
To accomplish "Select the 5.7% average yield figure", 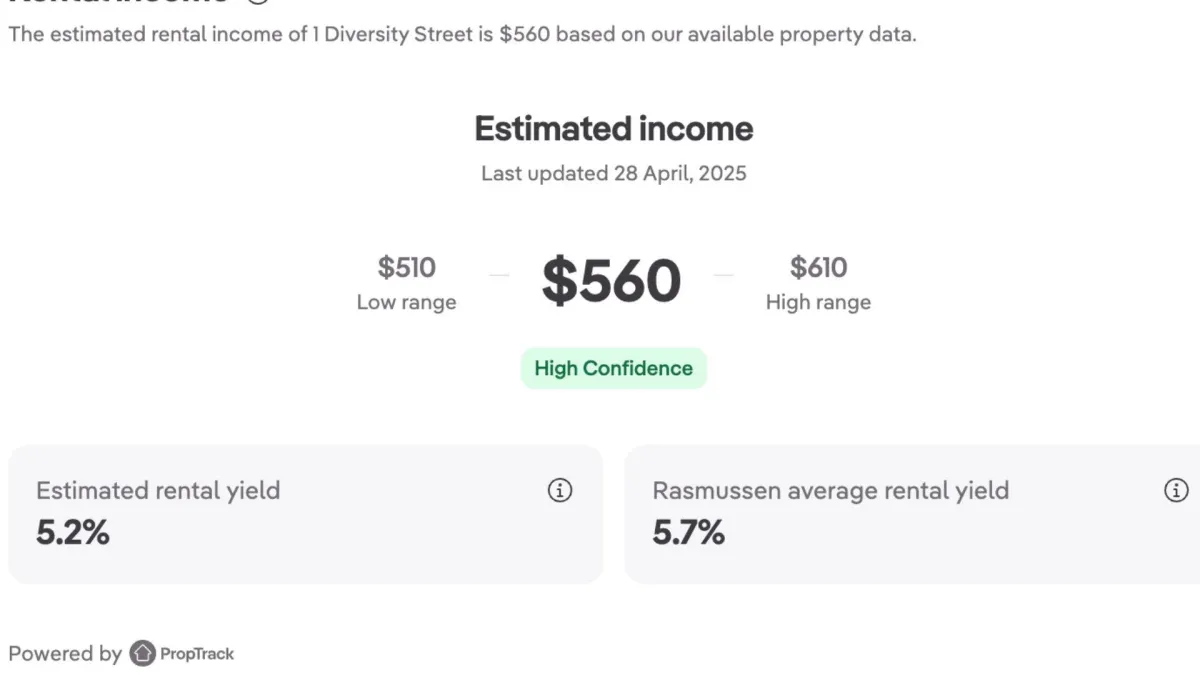I will click(x=688, y=533).
